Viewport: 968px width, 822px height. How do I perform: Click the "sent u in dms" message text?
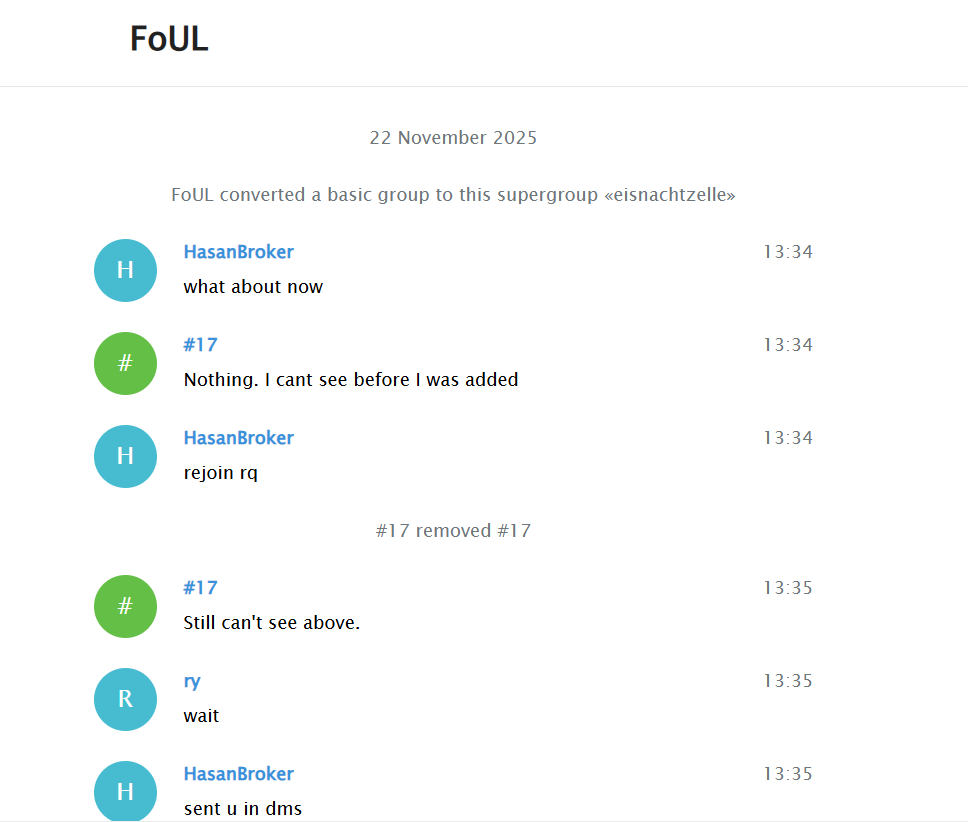242,809
